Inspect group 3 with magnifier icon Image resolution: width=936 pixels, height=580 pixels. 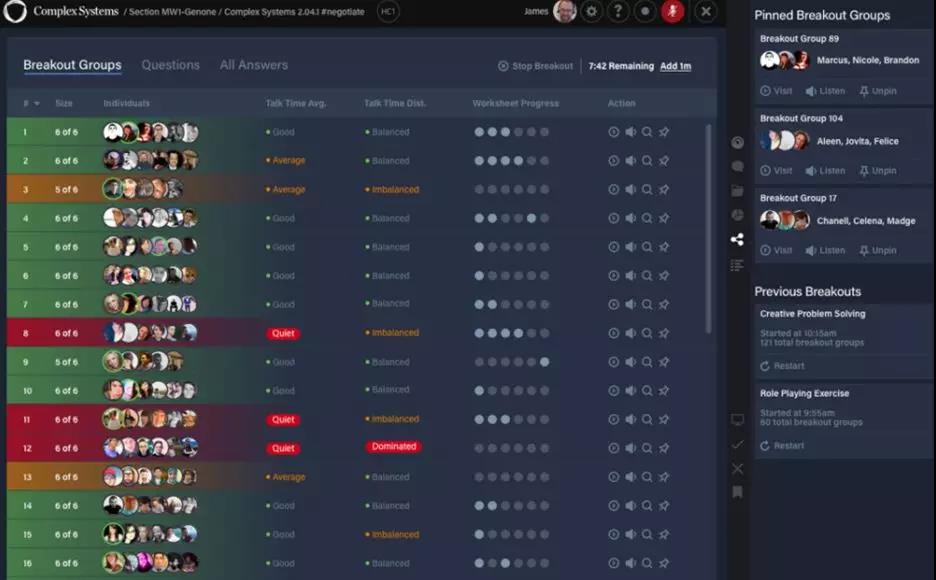(x=647, y=189)
